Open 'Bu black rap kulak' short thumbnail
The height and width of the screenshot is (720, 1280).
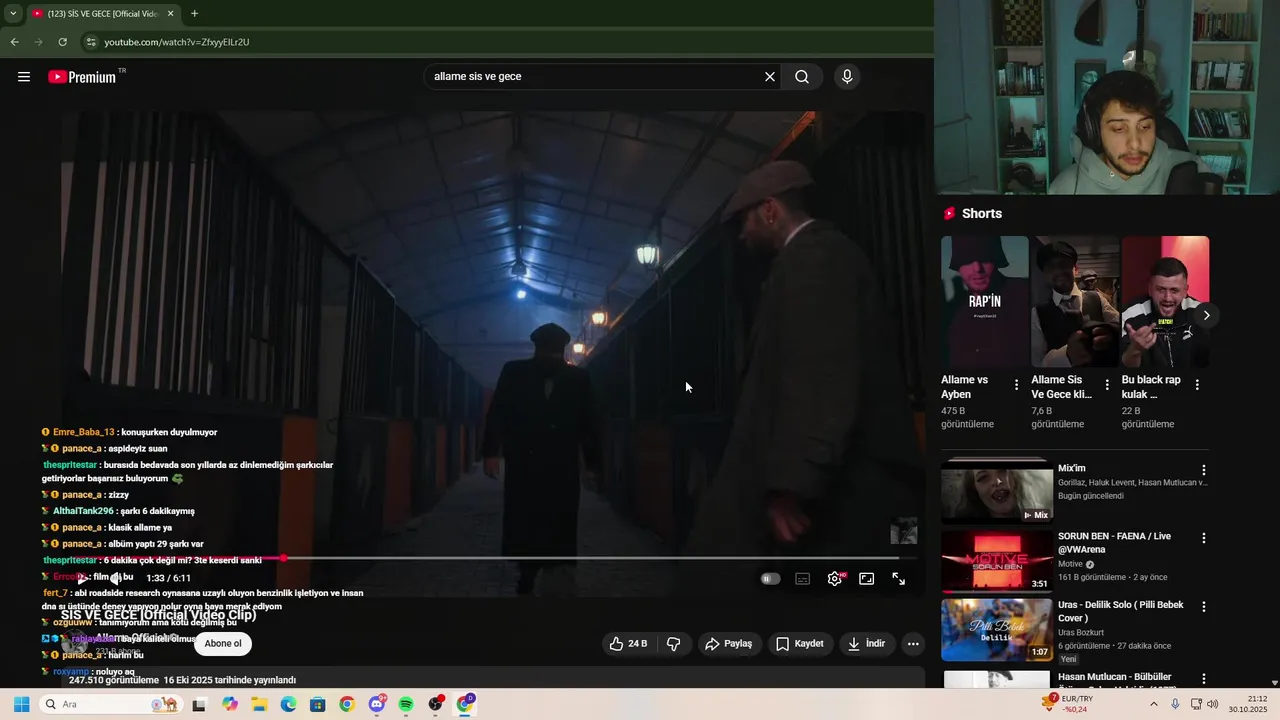tap(1165, 302)
